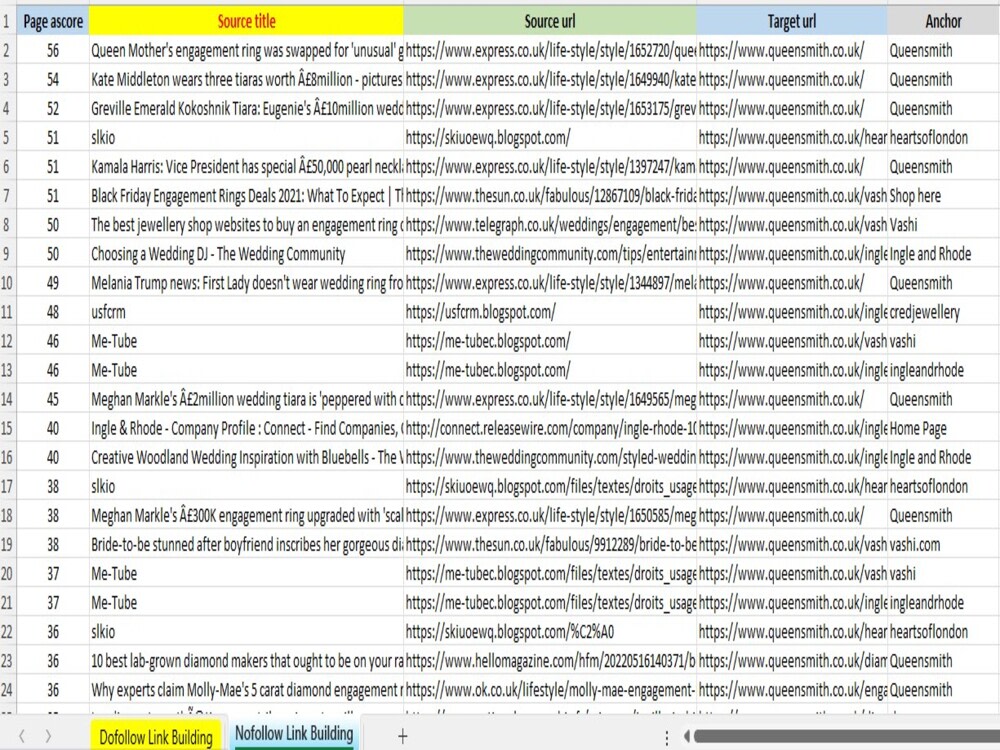Select the Choosing a Wedding DJ title cell

click(246, 254)
